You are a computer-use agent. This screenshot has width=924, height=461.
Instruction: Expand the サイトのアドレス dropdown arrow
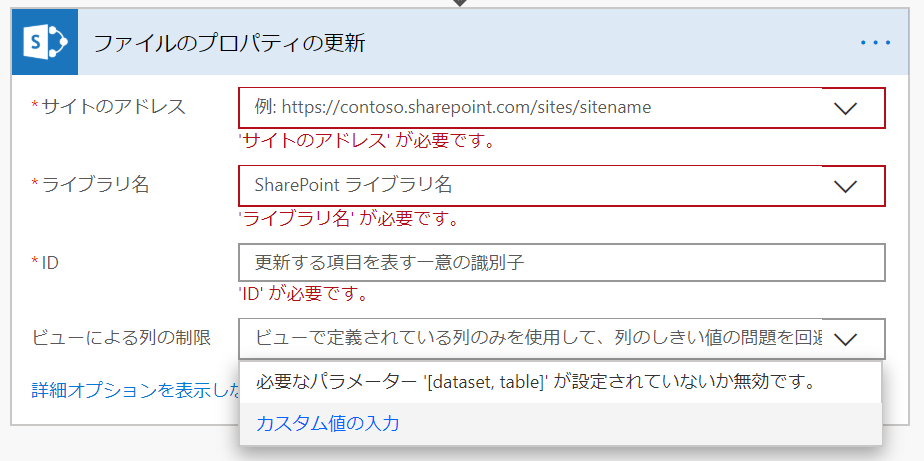click(x=846, y=108)
